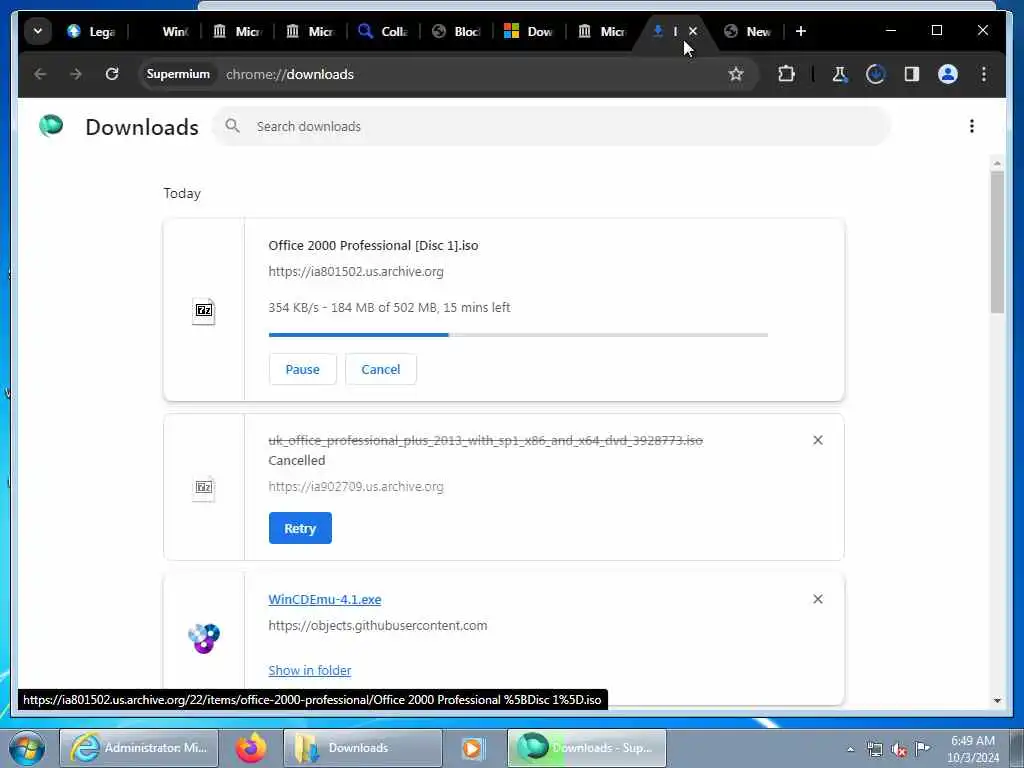Reload the downloads page
This screenshot has height=768, width=1024.
click(112, 74)
